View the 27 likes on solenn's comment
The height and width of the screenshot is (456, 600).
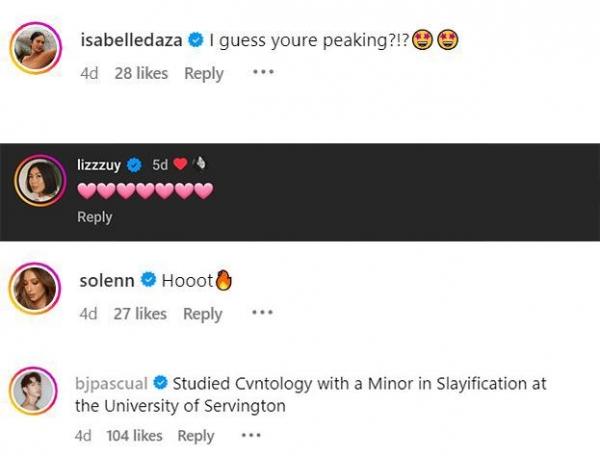[x=140, y=314]
